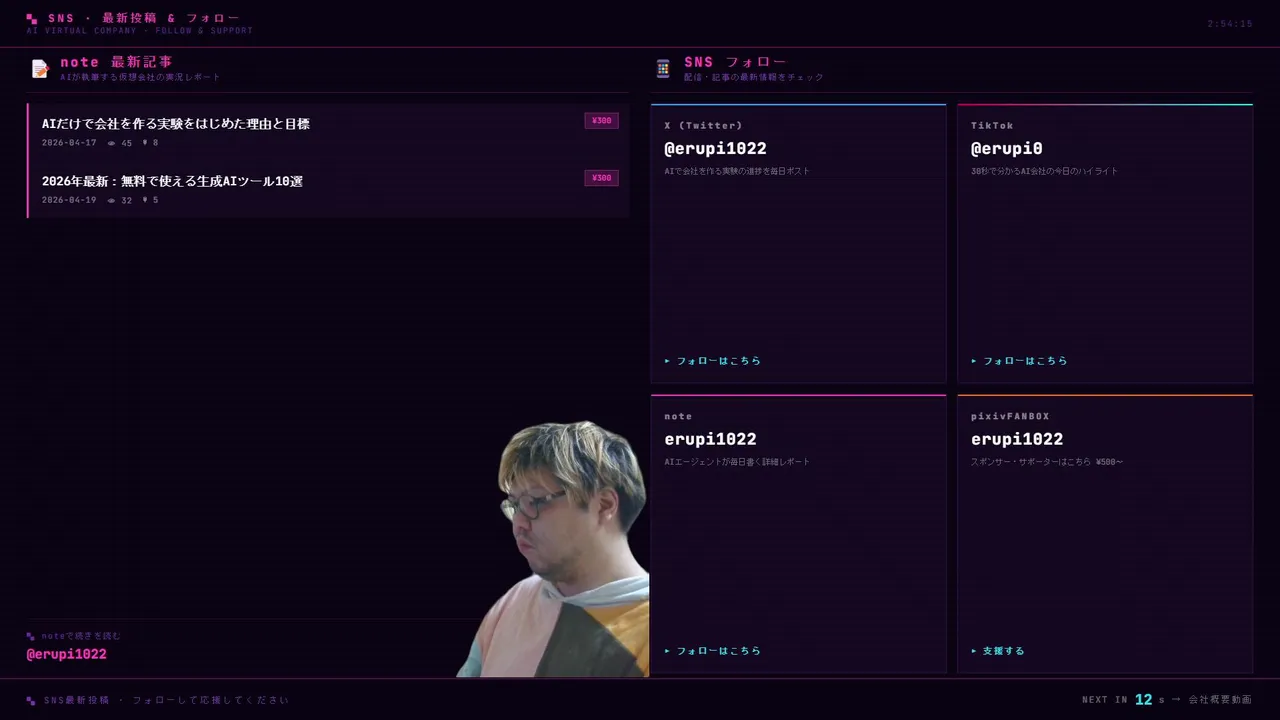Click the NEXT IN 12 s countdown

[1124, 700]
